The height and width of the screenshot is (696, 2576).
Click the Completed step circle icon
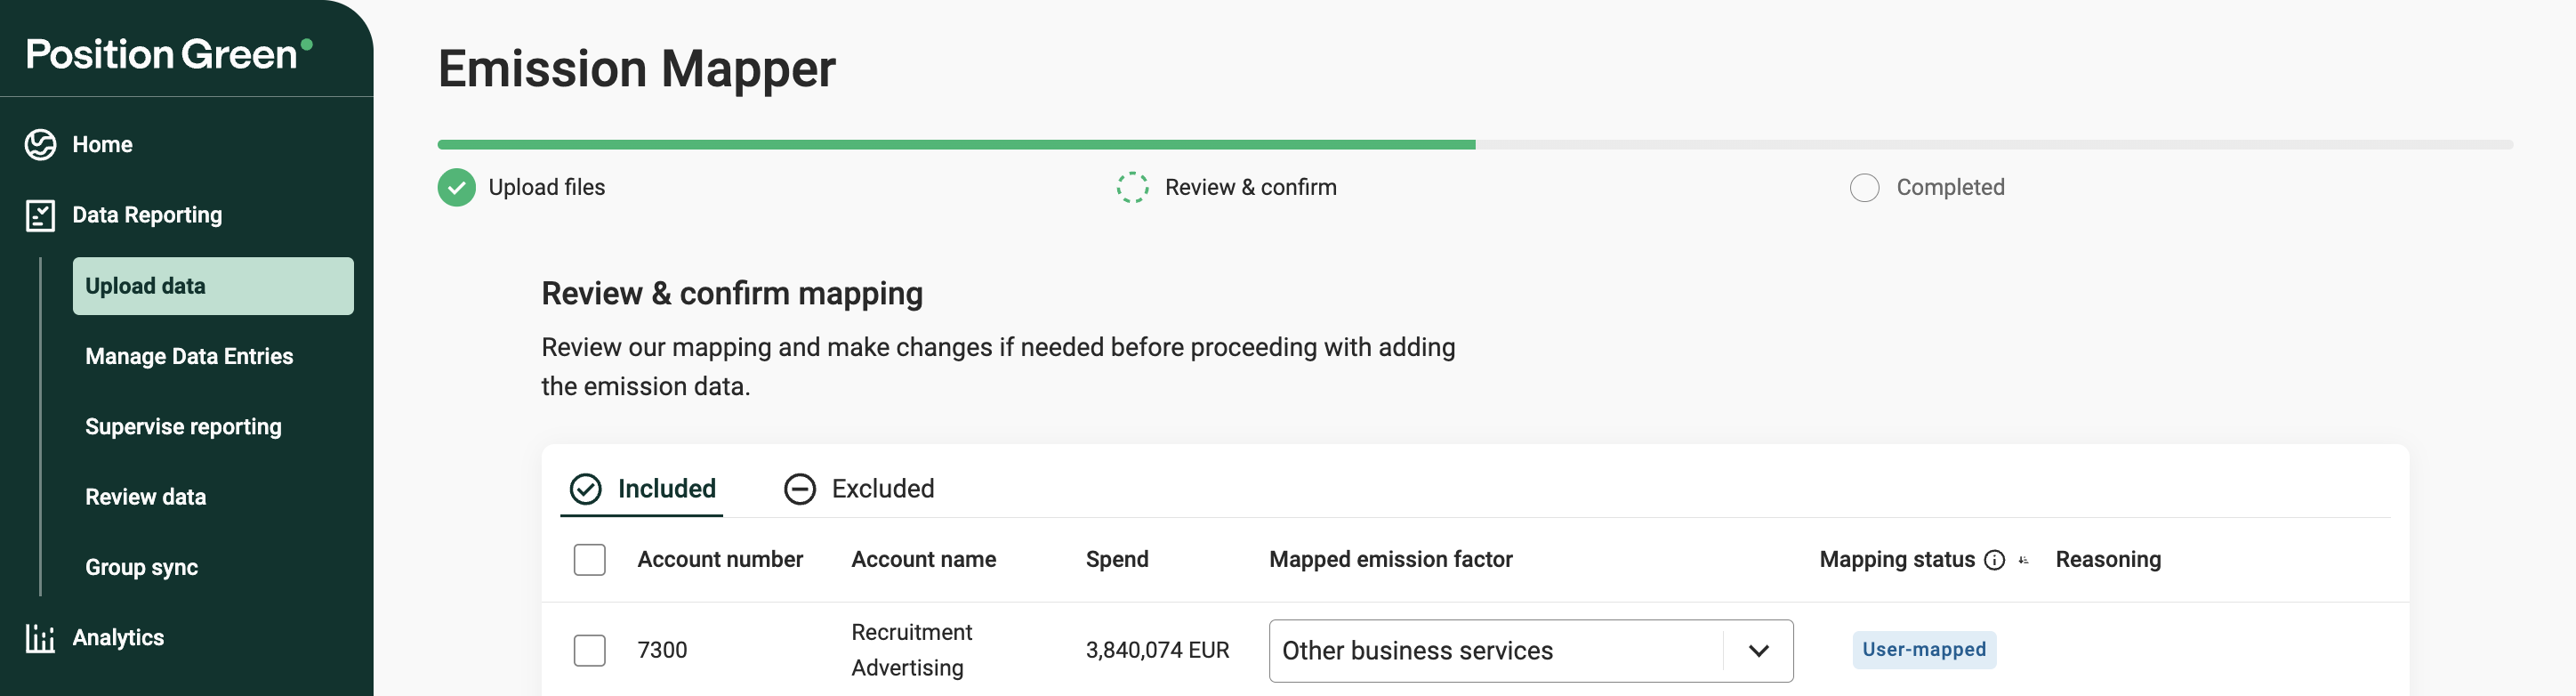1864,188
